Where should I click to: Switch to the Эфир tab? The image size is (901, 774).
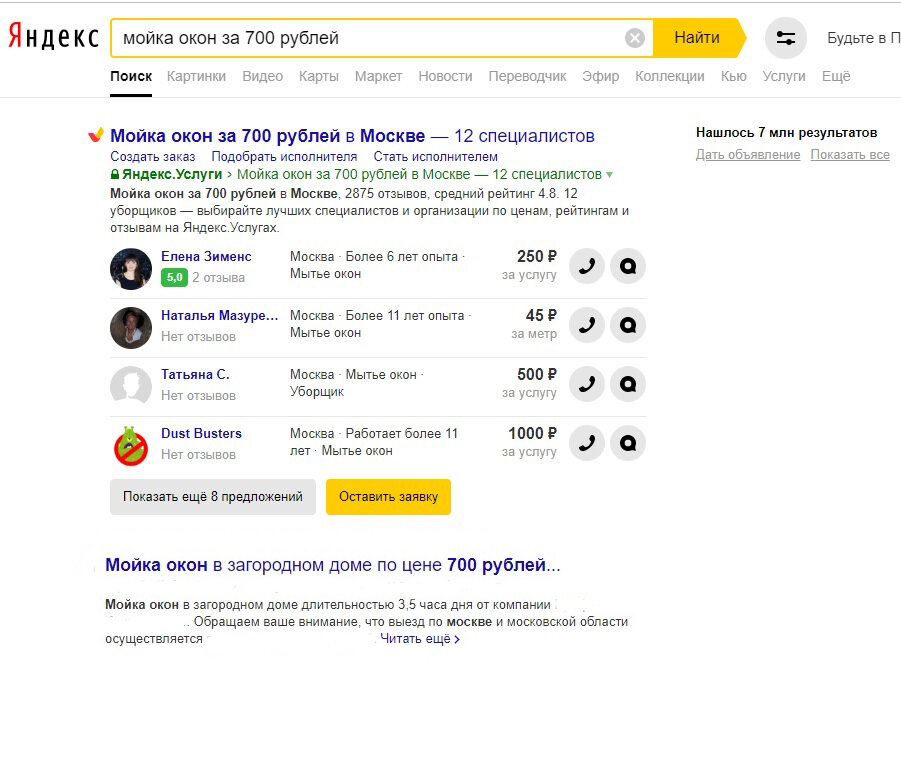tap(600, 76)
